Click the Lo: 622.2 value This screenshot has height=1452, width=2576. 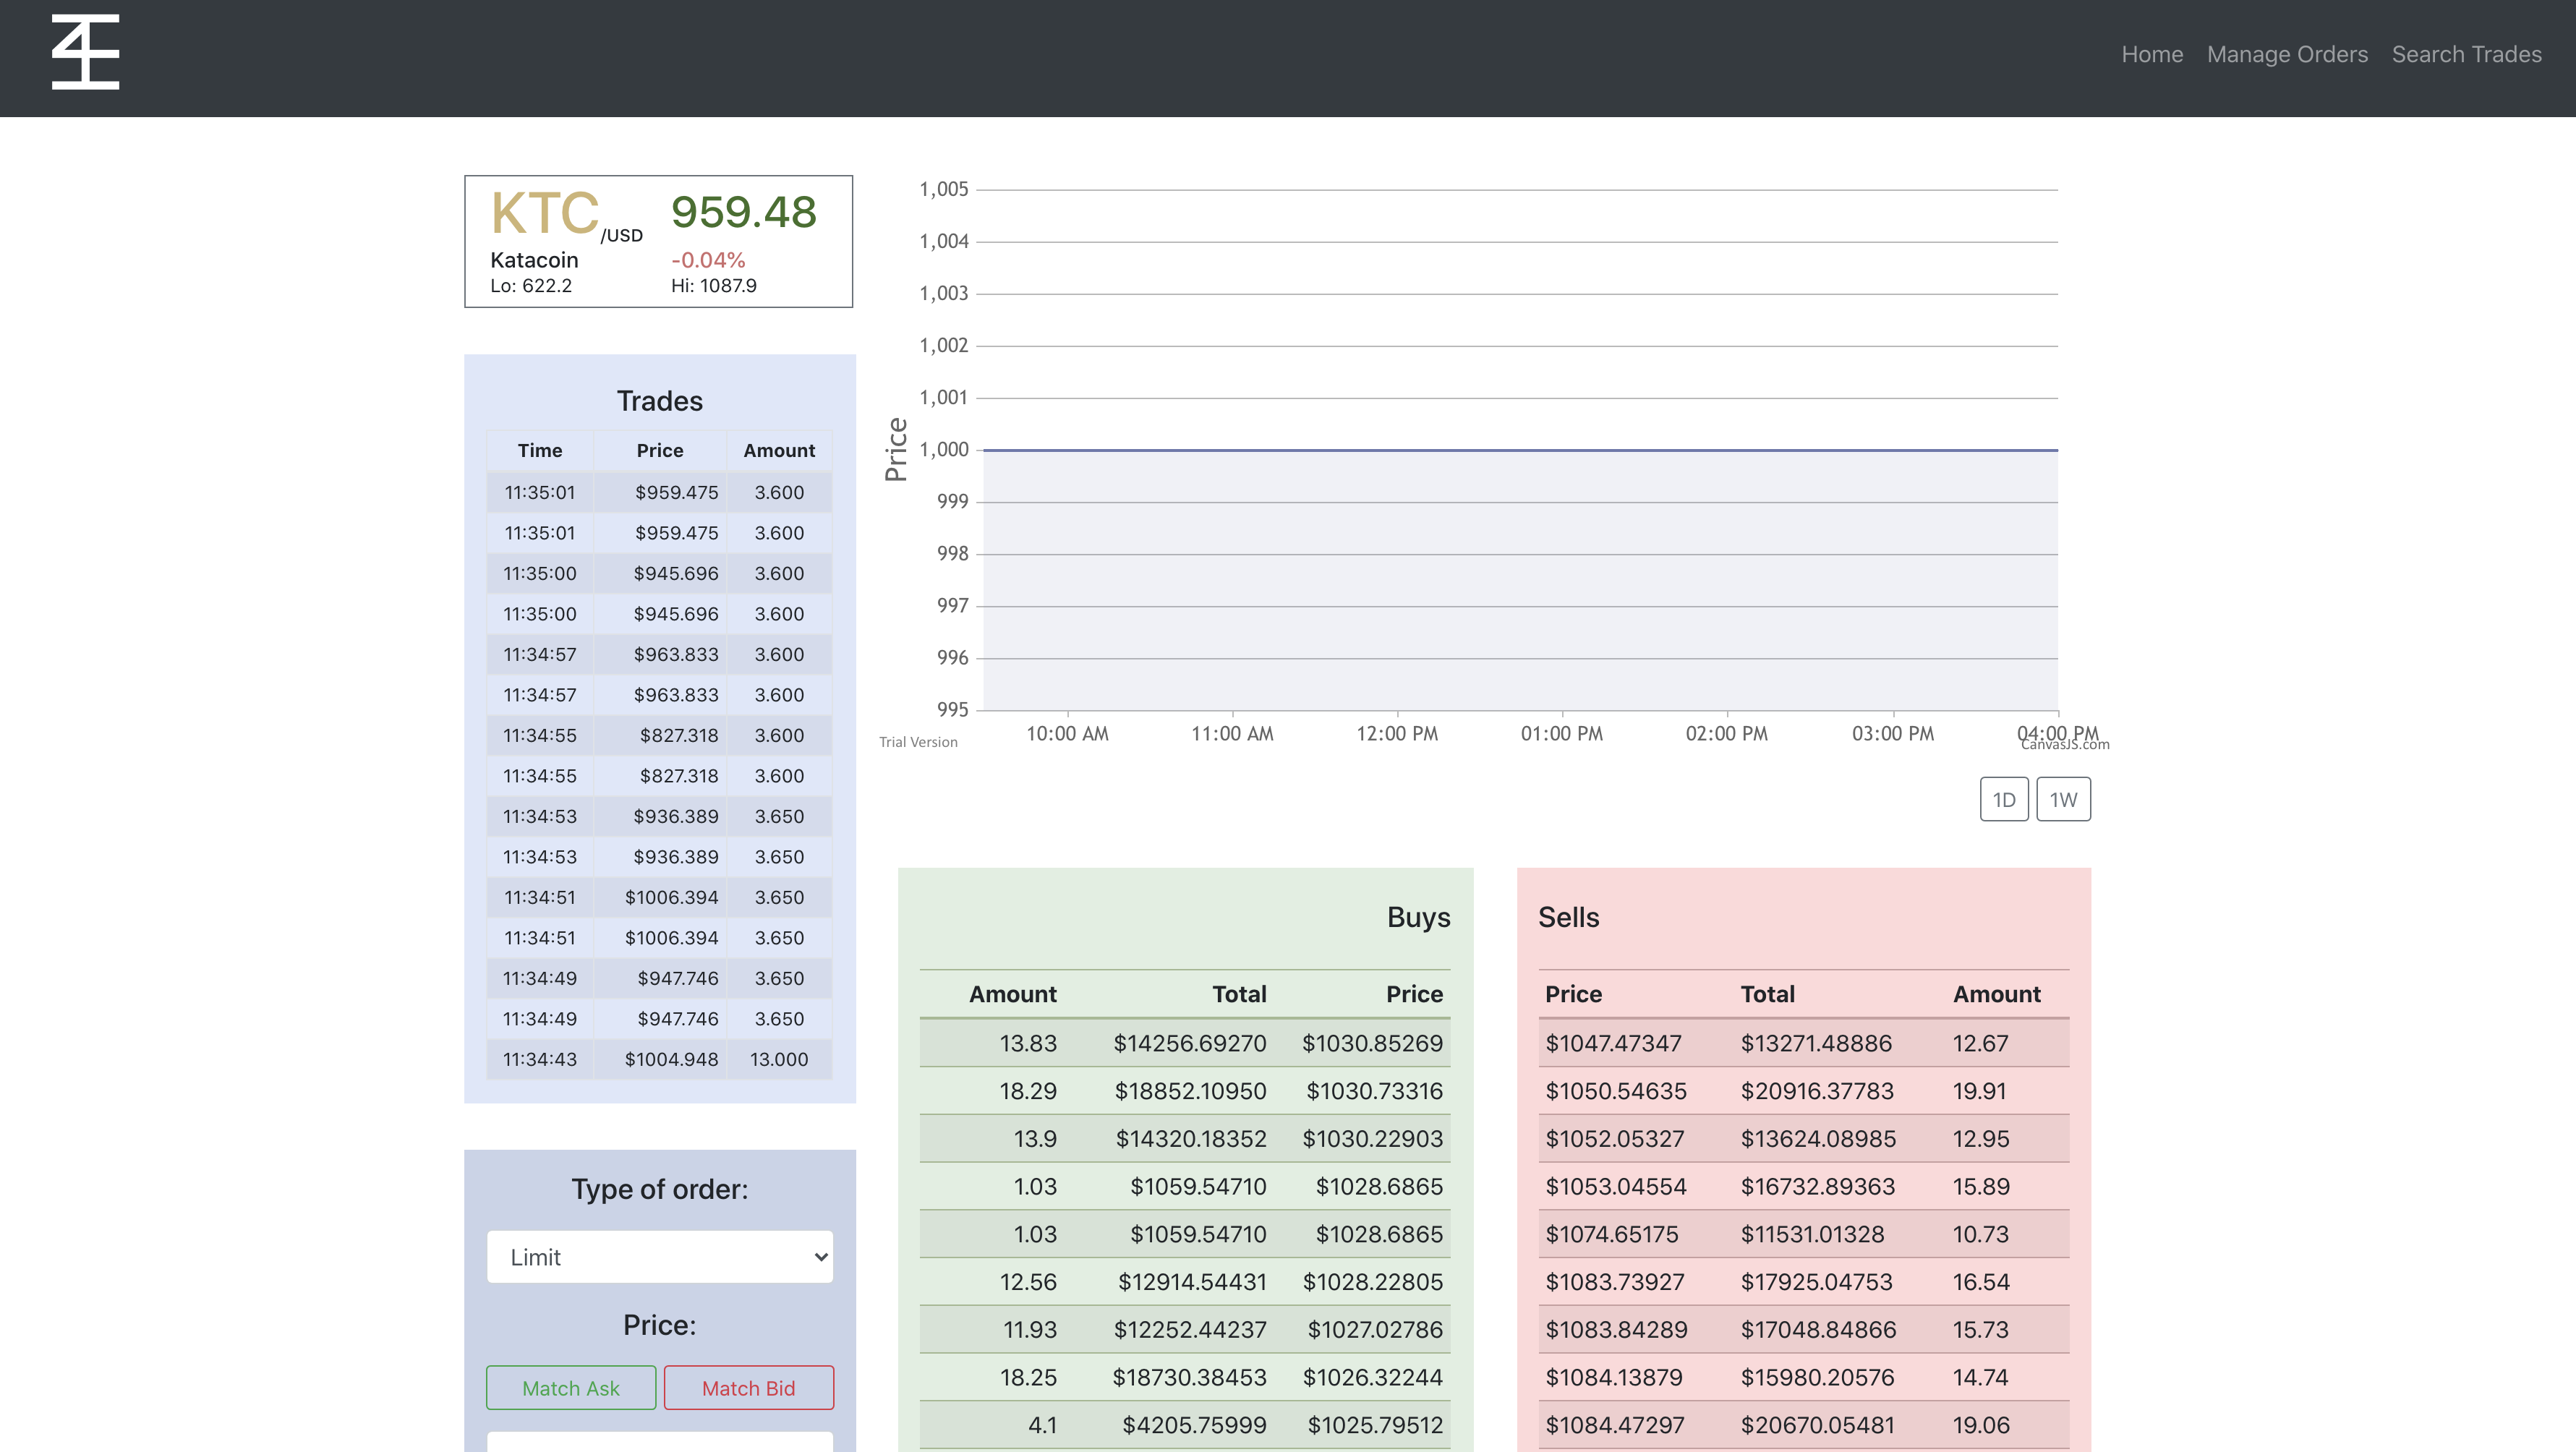(531, 286)
